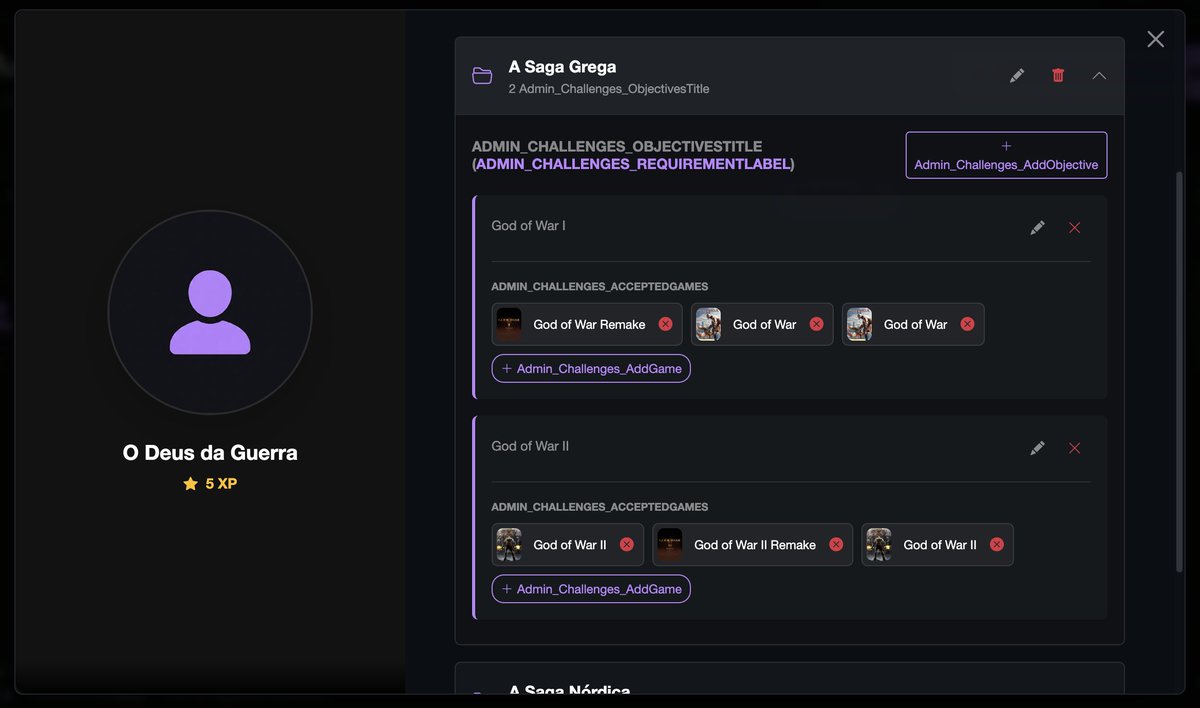1200x708 pixels.
Task: Click the purple ADMIN_CHALLENGES_REQUIREMENTLABEL text
Action: pos(632,164)
